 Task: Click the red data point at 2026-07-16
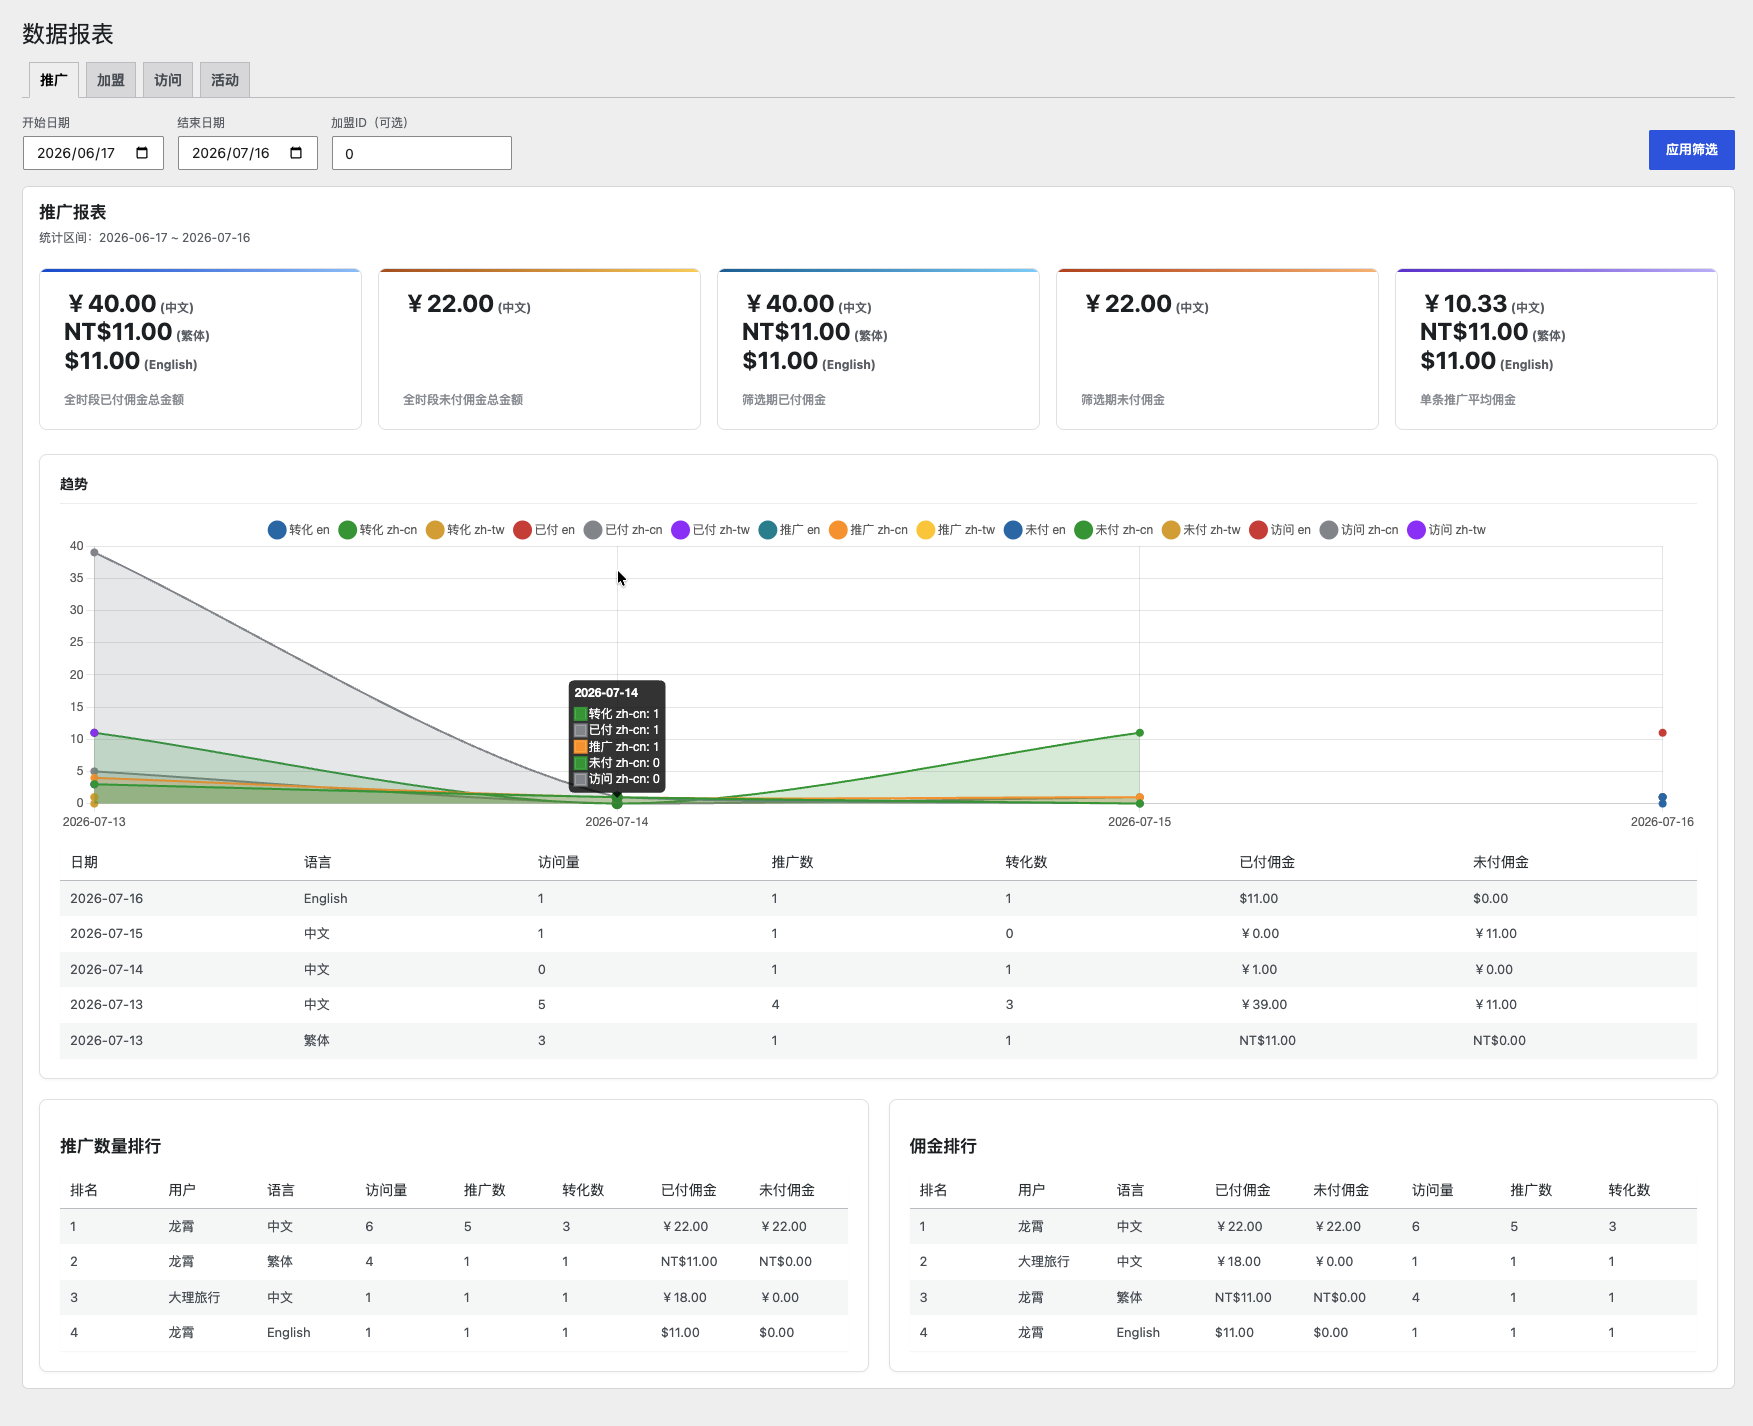[1663, 733]
